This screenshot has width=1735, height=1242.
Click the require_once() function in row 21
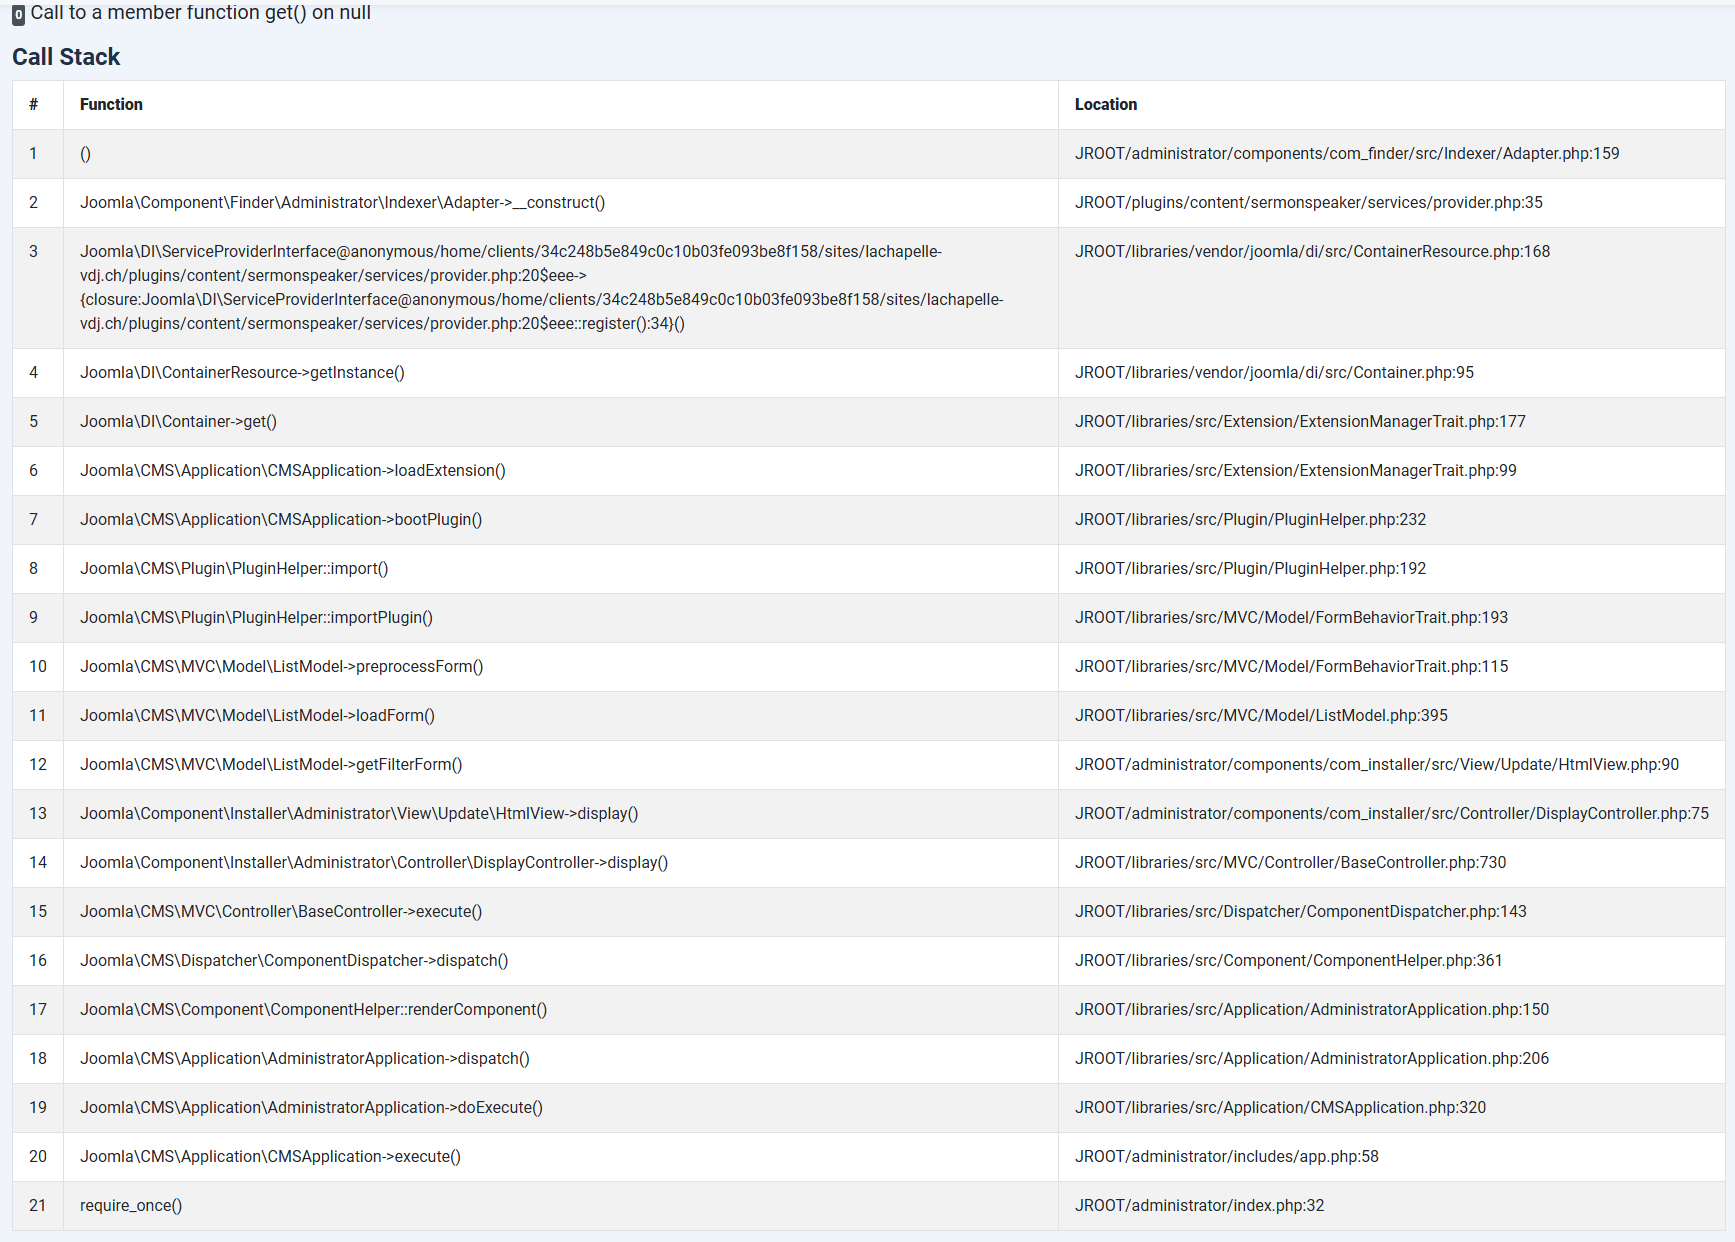(131, 1205)
